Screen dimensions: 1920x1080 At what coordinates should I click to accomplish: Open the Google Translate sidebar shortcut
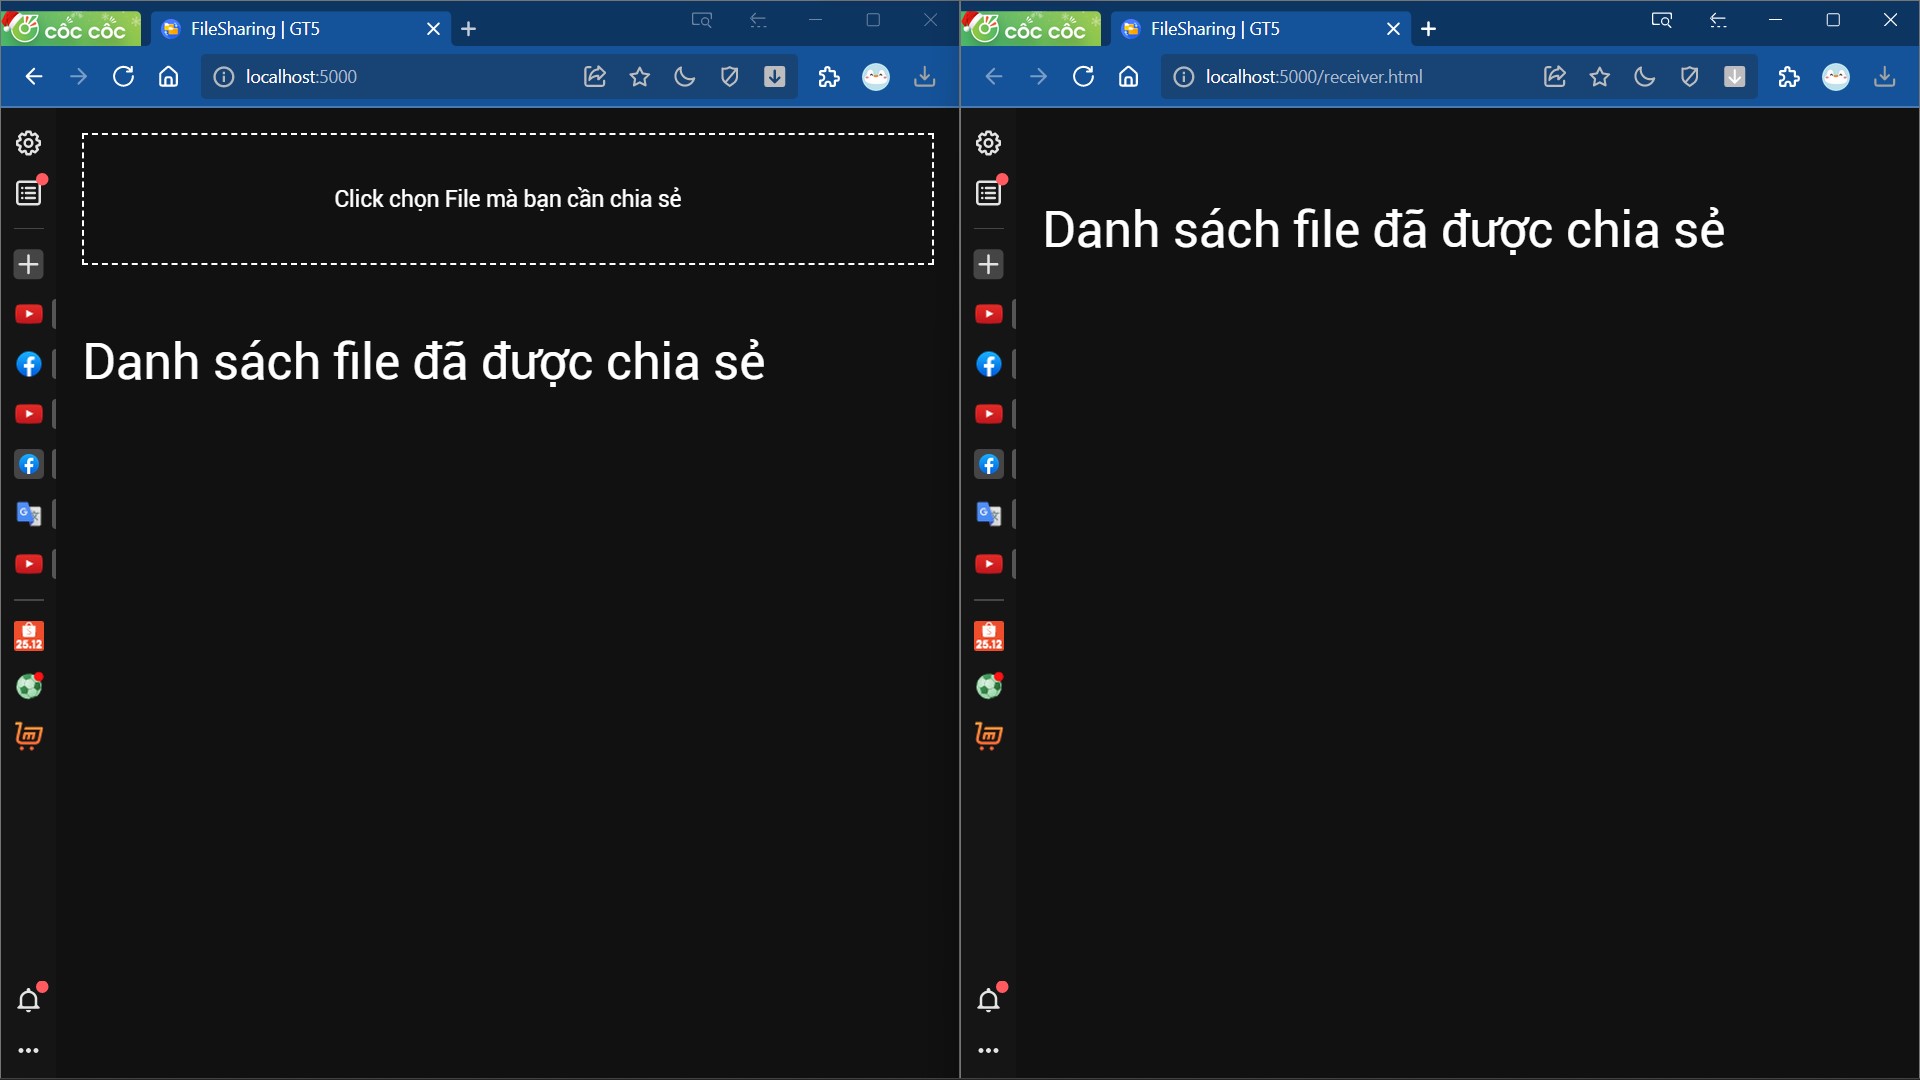(29, 514)
